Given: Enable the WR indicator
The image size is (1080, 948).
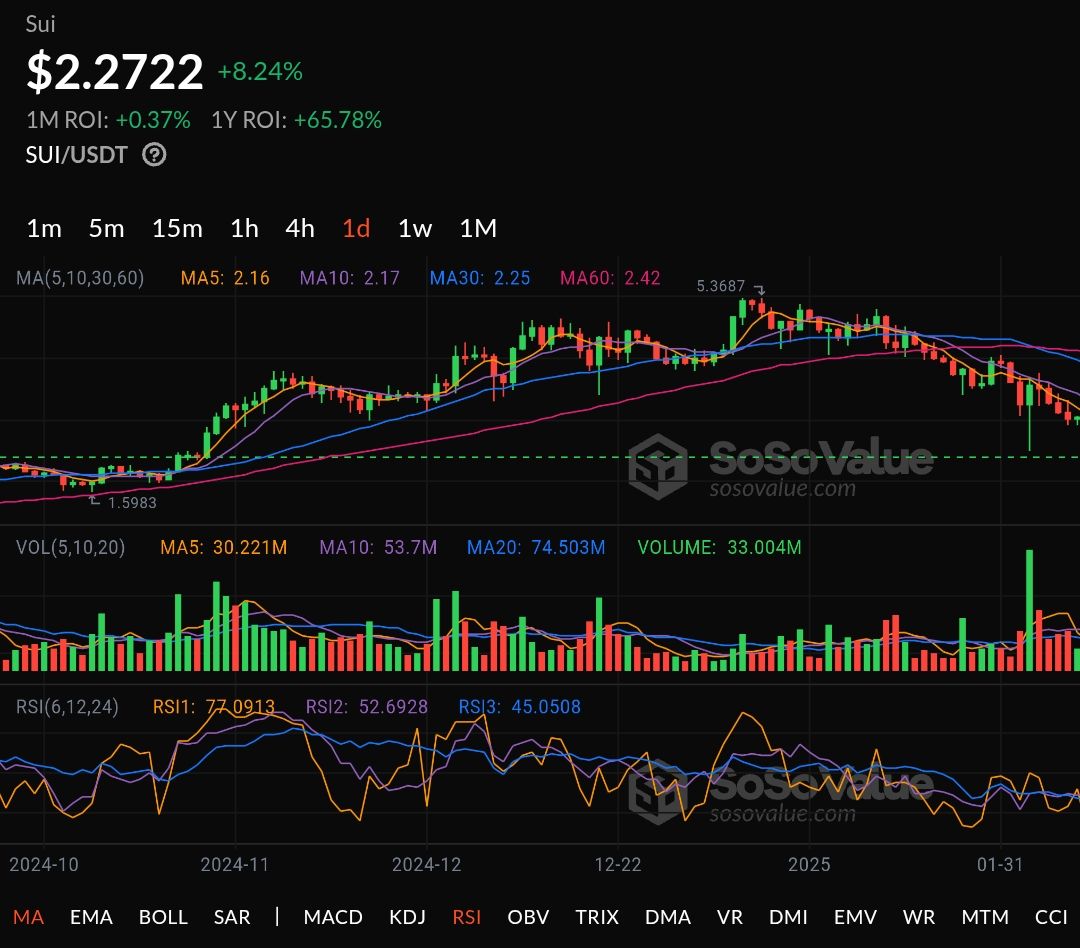Looking at the screenshot, I should pos(919,917).
